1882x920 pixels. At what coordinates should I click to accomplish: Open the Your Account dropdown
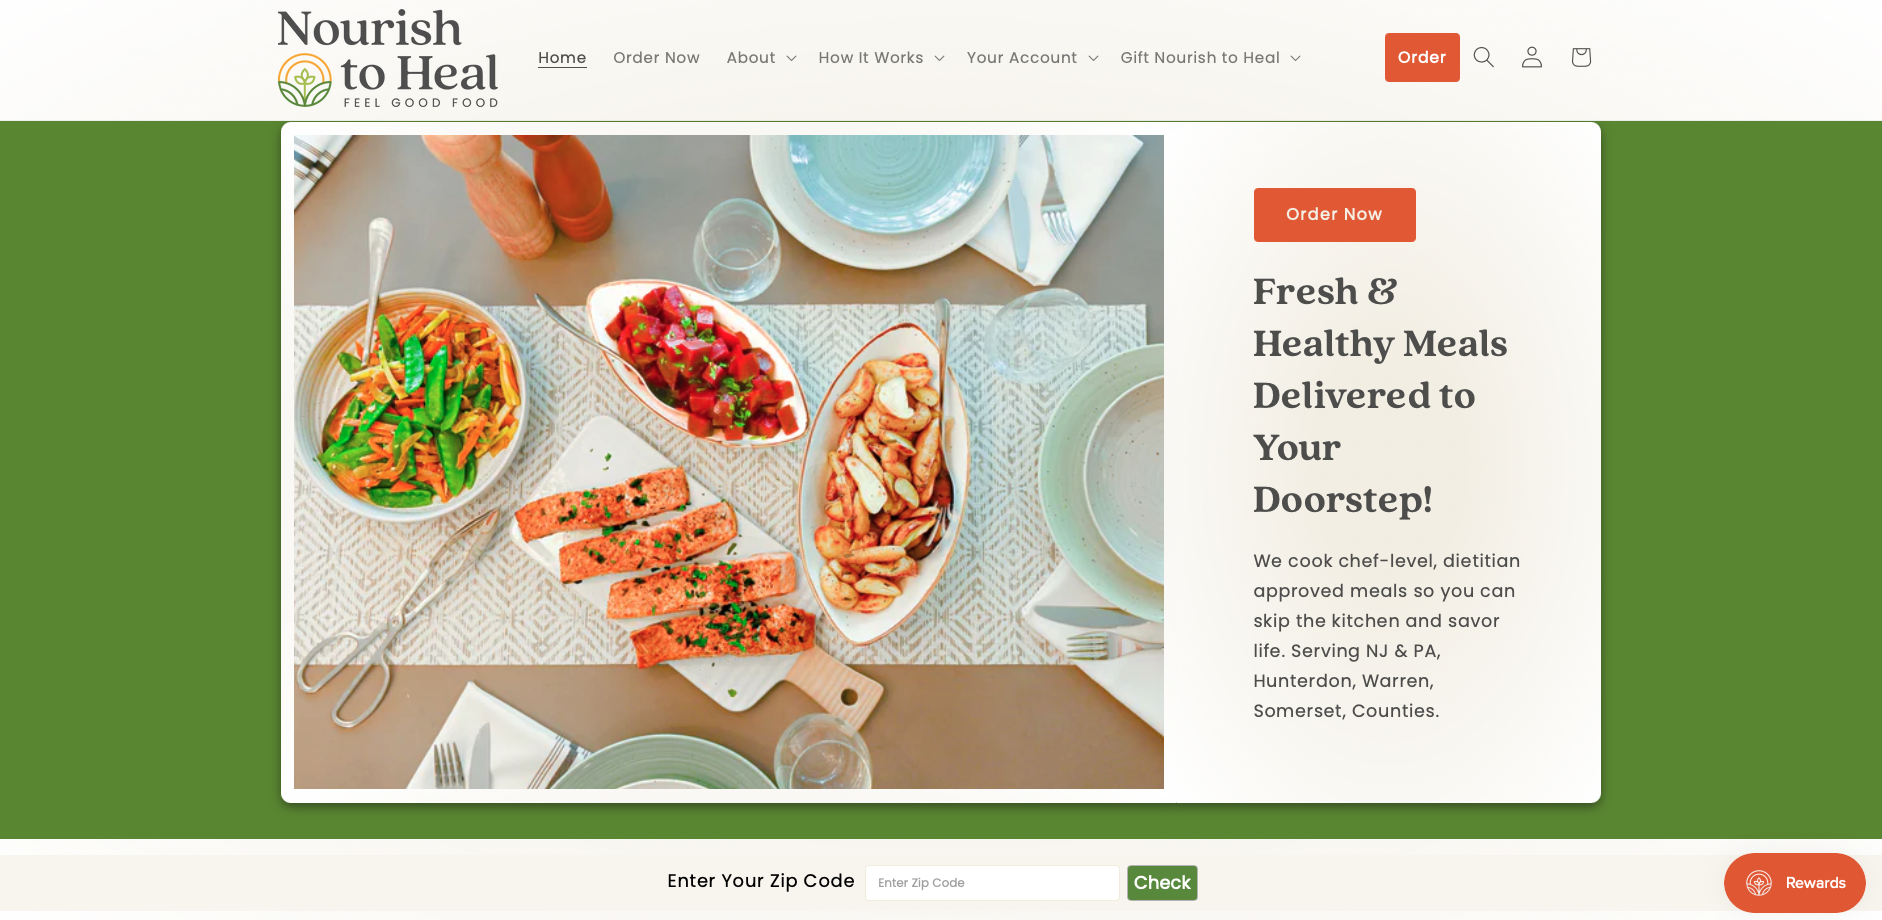[1032, 58]
